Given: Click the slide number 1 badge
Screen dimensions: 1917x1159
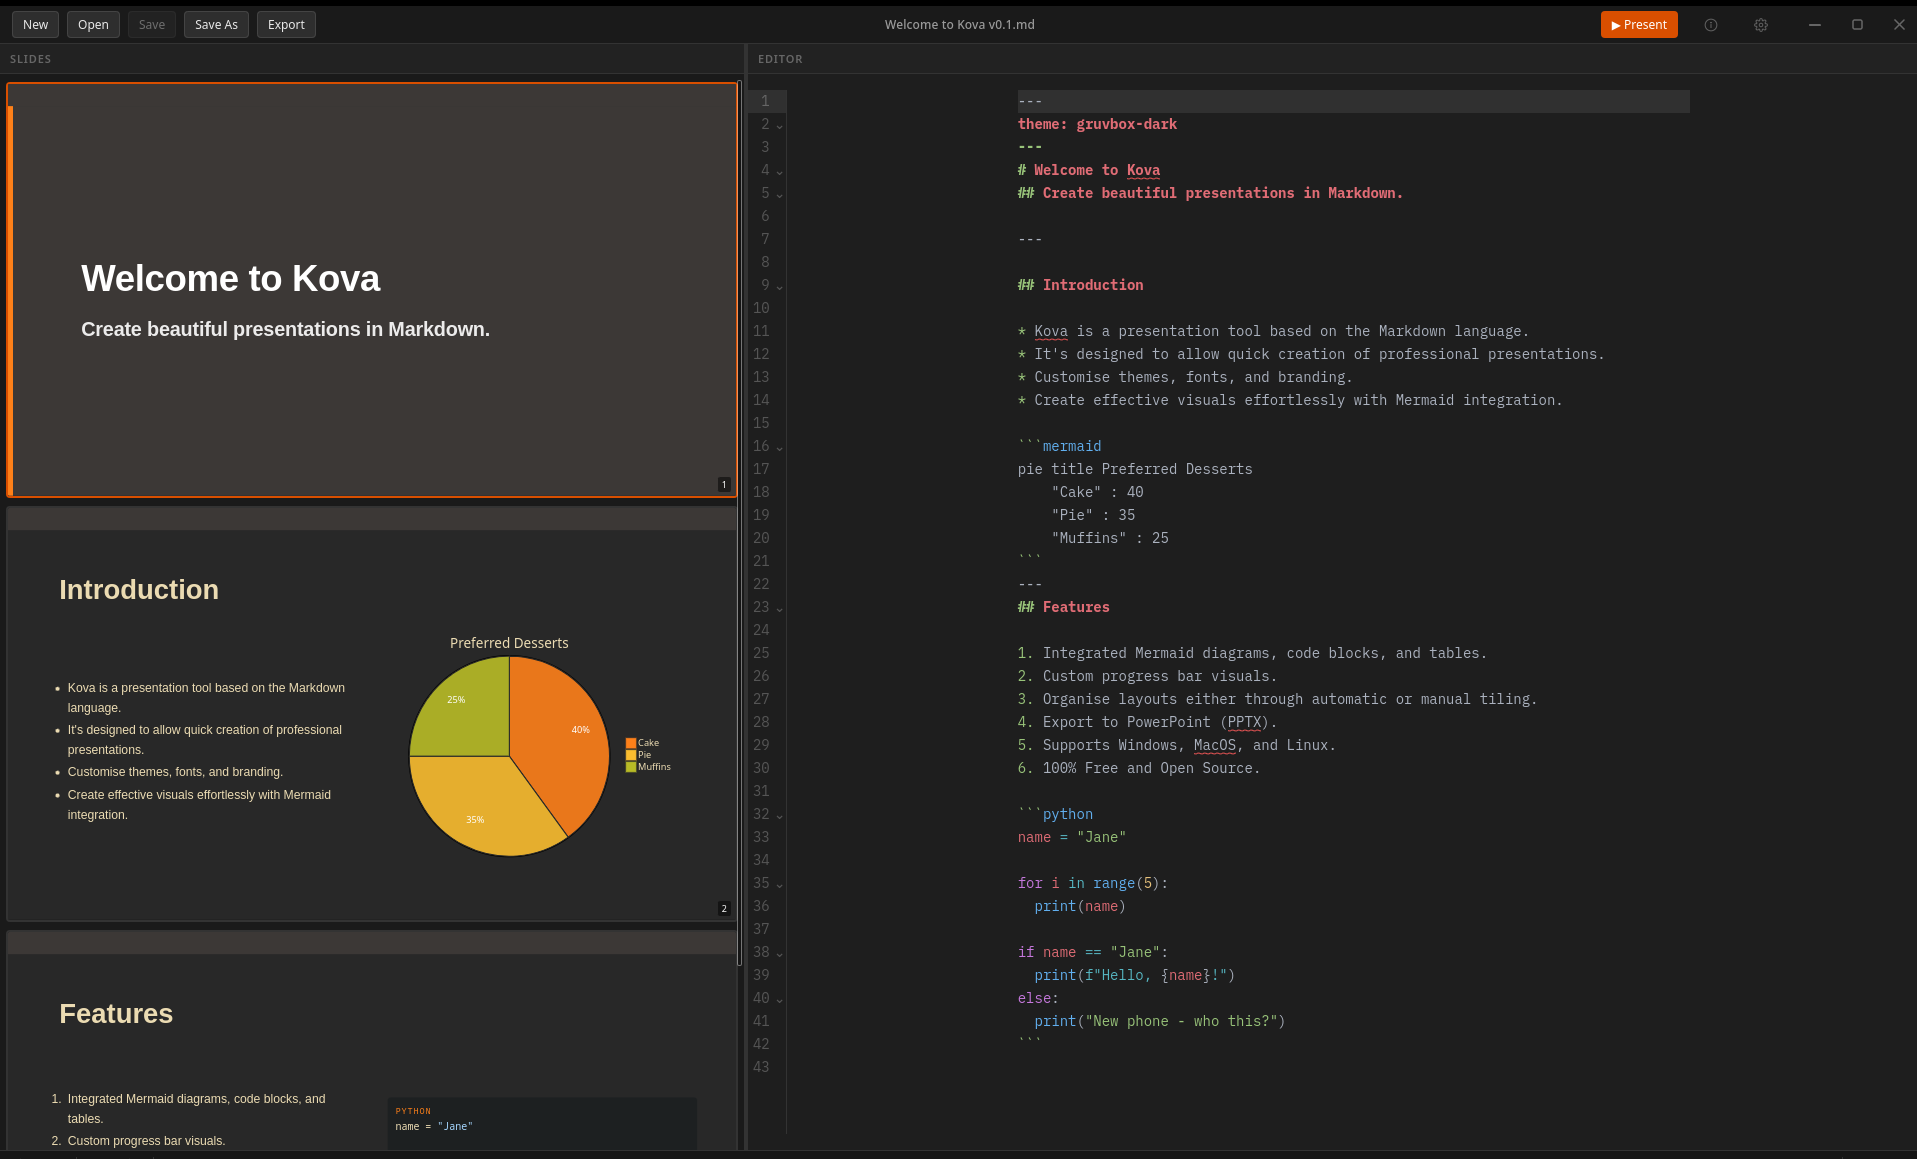Looking at the screenshot, I should click(x=724, y=485).
